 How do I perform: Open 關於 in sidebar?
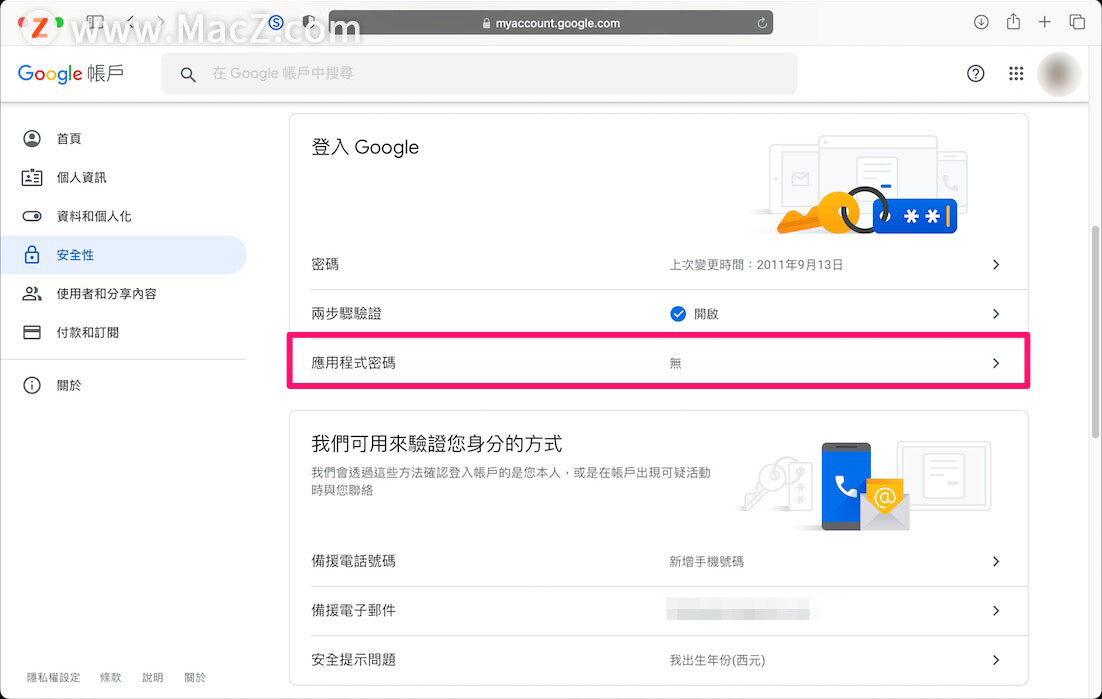tap(124, 385)
